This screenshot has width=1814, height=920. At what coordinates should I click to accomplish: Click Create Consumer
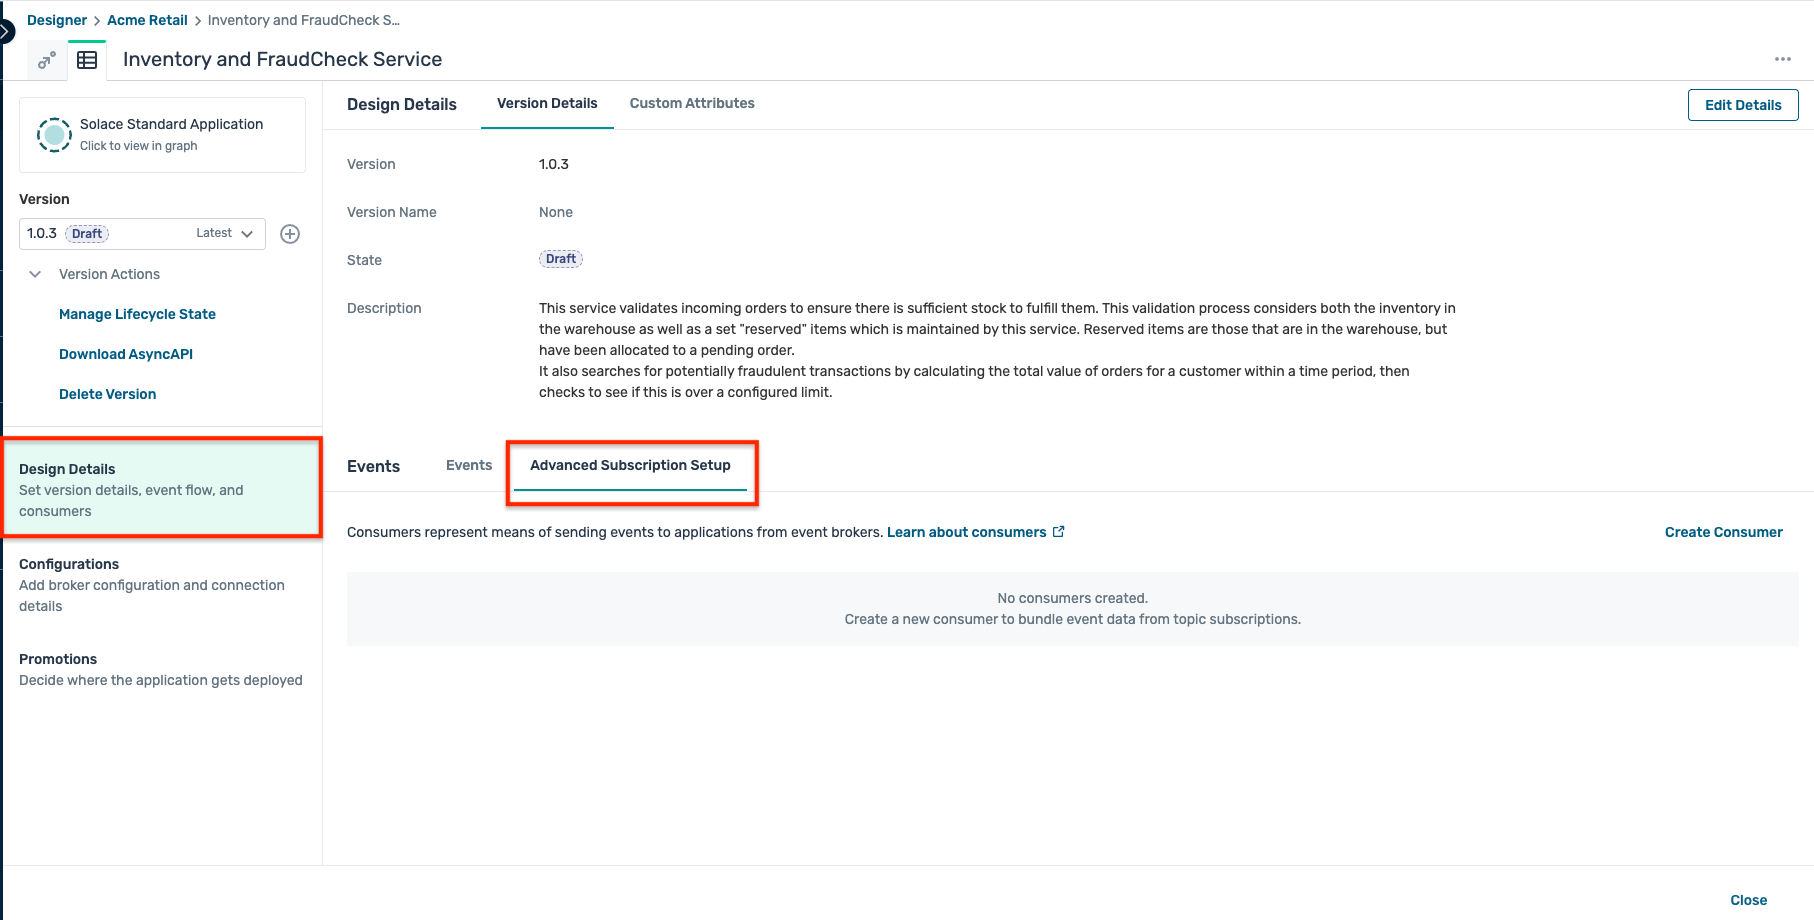pos(1723,531)
